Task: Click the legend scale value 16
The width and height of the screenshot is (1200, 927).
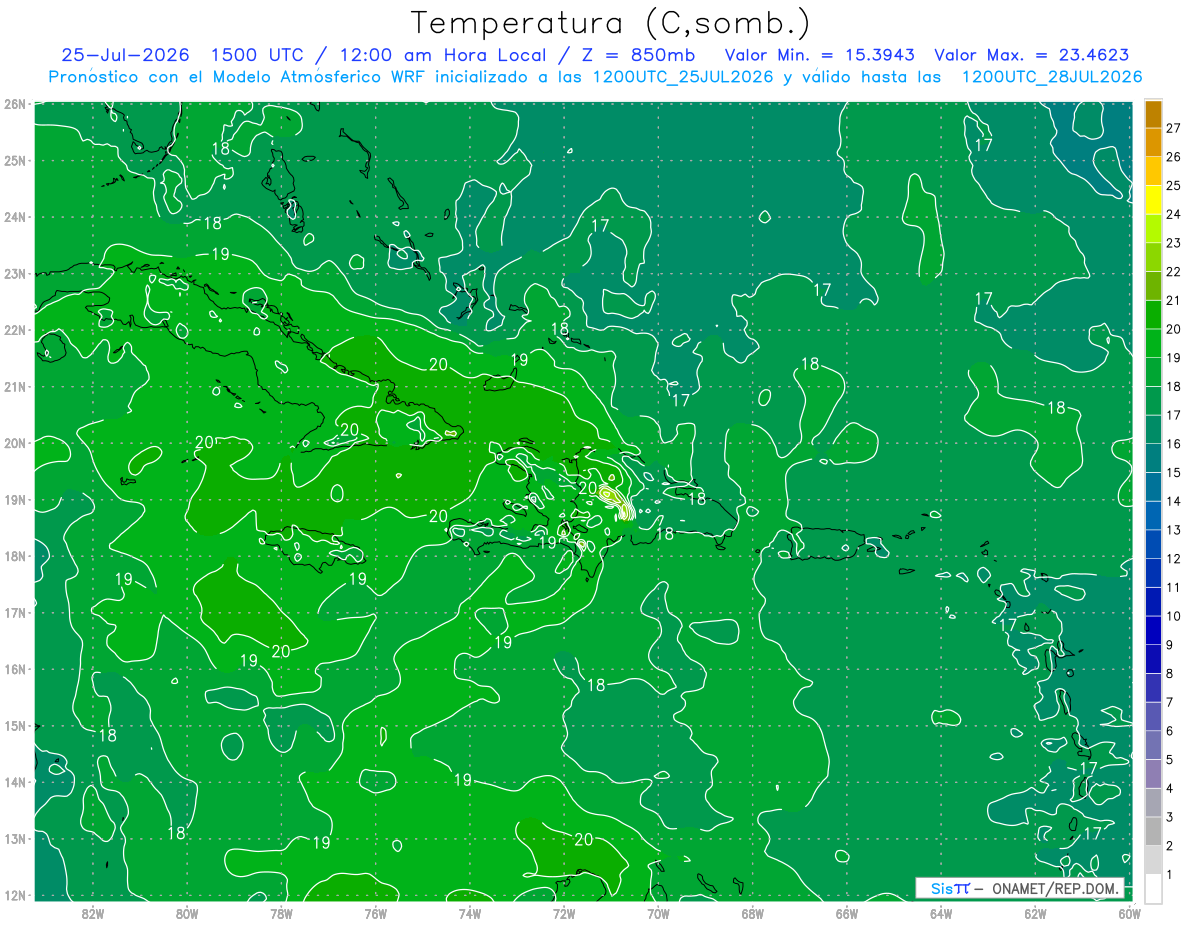Action: (1174, 444)
